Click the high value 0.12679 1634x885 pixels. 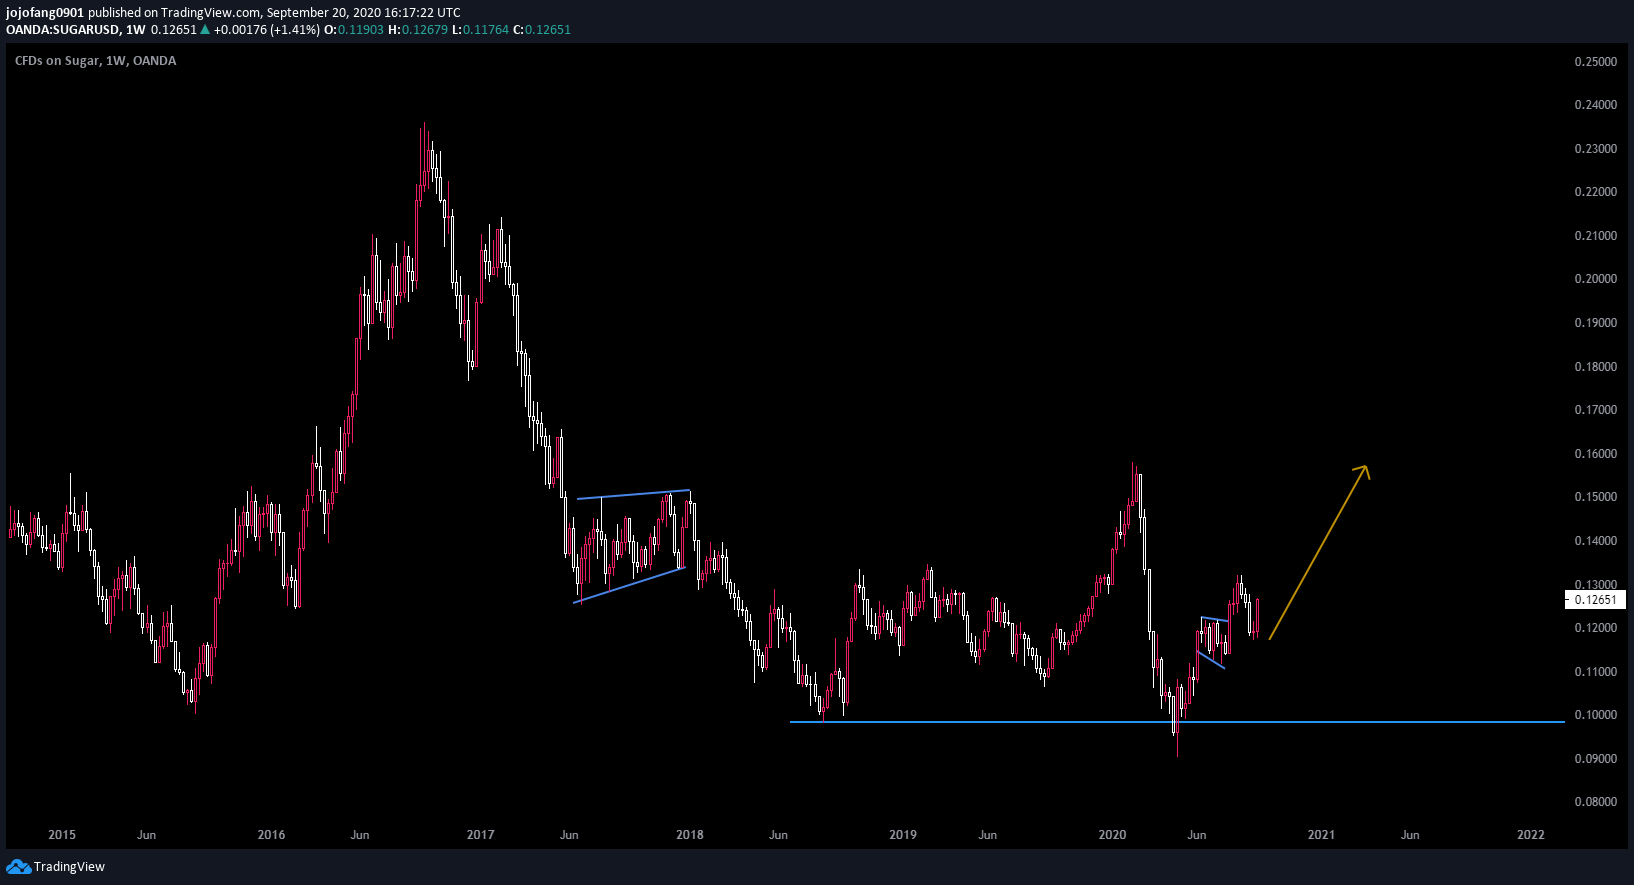tap(424, 30)
